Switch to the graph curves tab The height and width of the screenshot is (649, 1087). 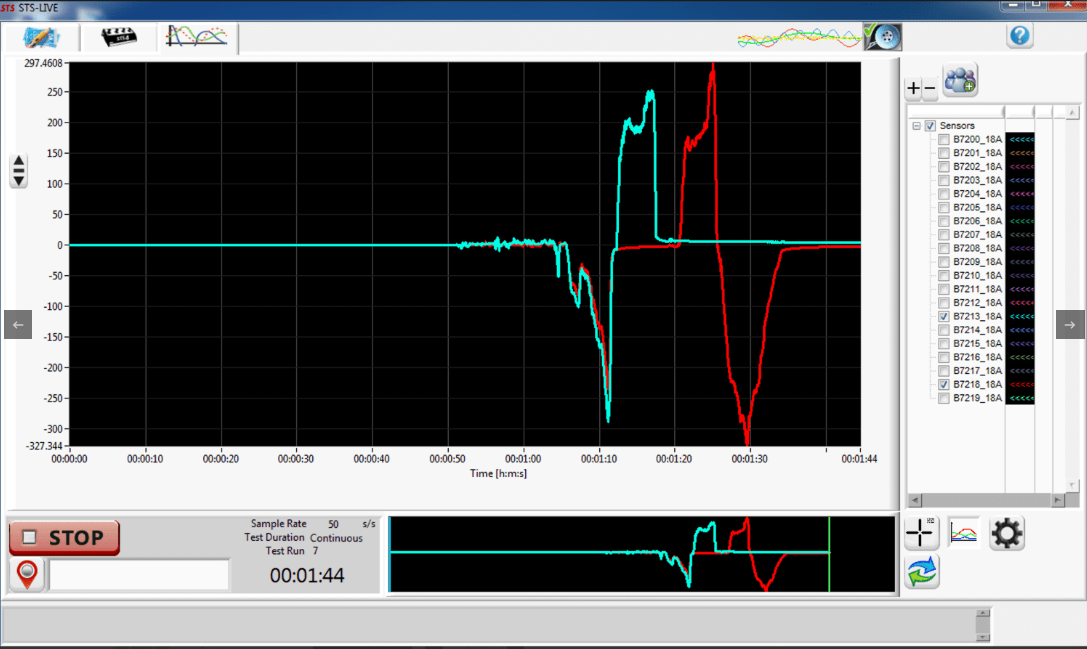click(196, 37)
